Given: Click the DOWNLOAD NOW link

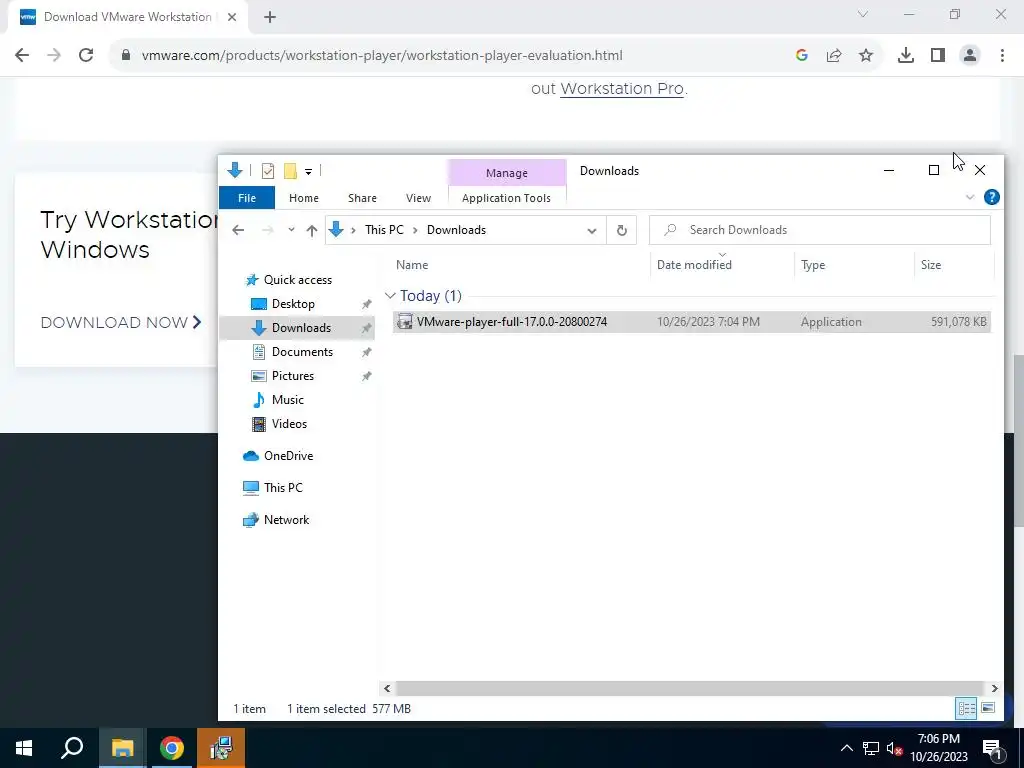Looking at the screenshot, I should click(121, 323).
